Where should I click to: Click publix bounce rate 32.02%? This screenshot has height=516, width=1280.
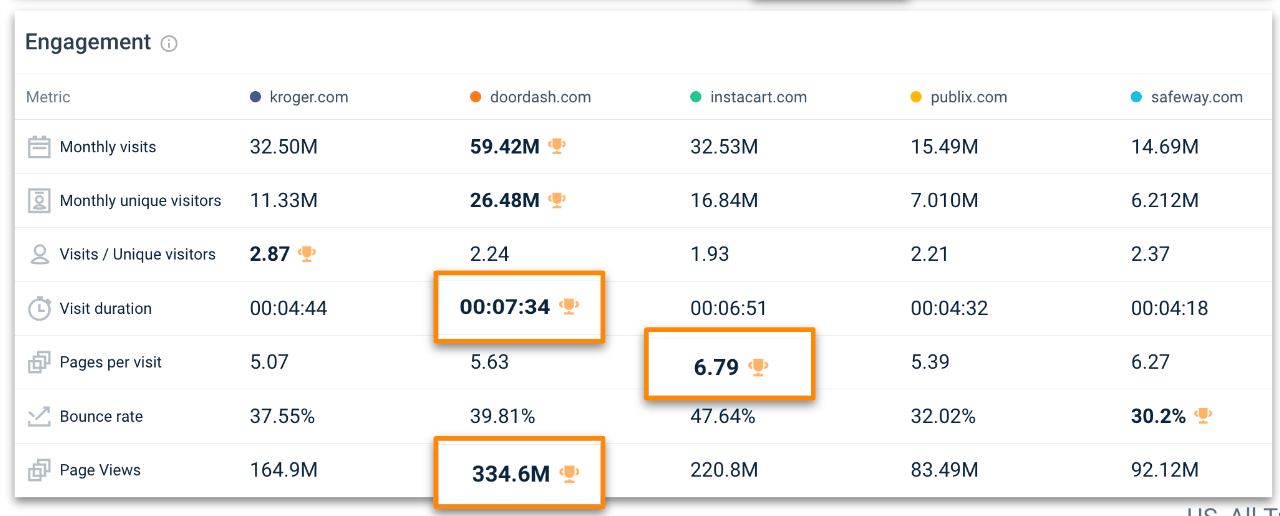click(x=942, y=417)
